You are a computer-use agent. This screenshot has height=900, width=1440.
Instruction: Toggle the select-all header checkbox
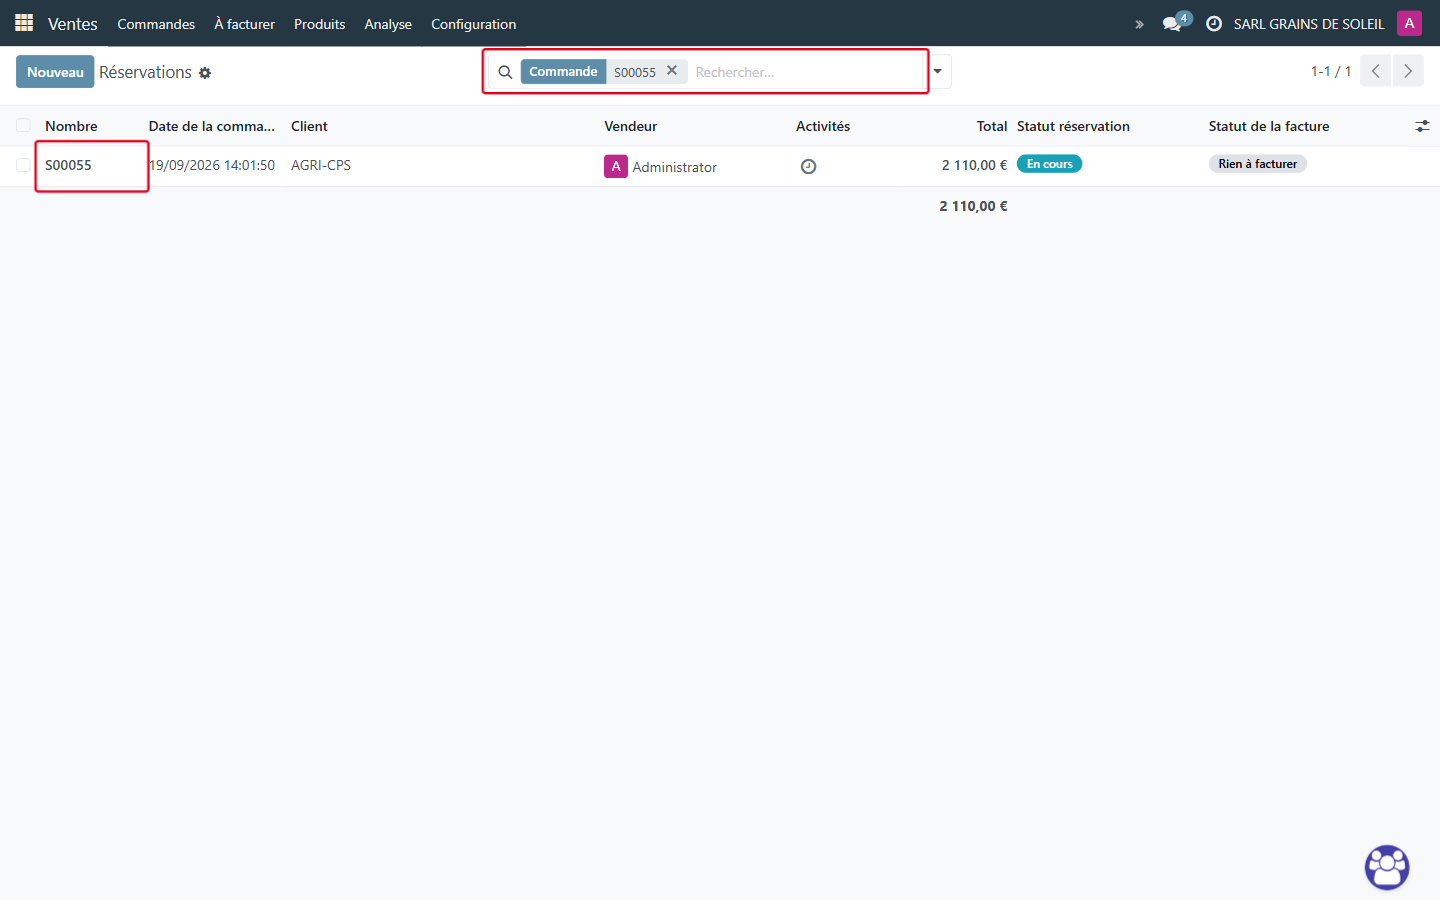(23, 126)
